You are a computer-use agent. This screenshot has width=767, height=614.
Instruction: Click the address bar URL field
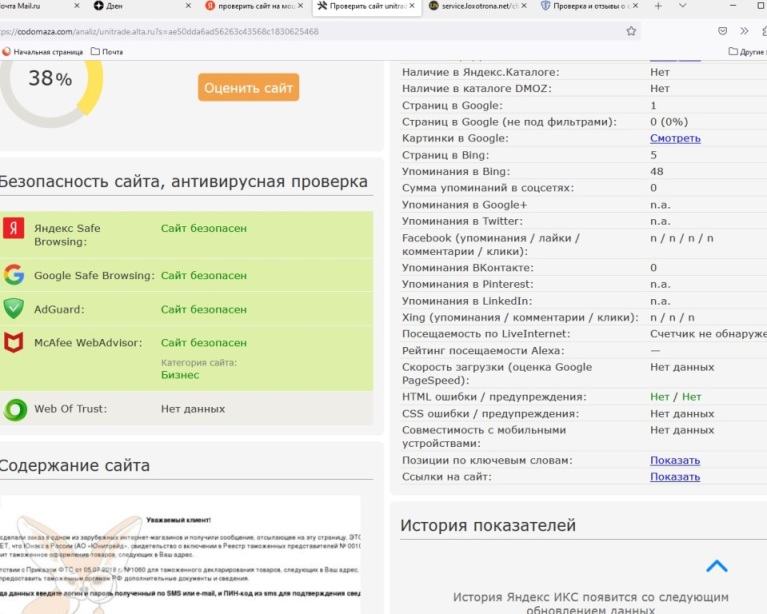(x=313, y=31)
